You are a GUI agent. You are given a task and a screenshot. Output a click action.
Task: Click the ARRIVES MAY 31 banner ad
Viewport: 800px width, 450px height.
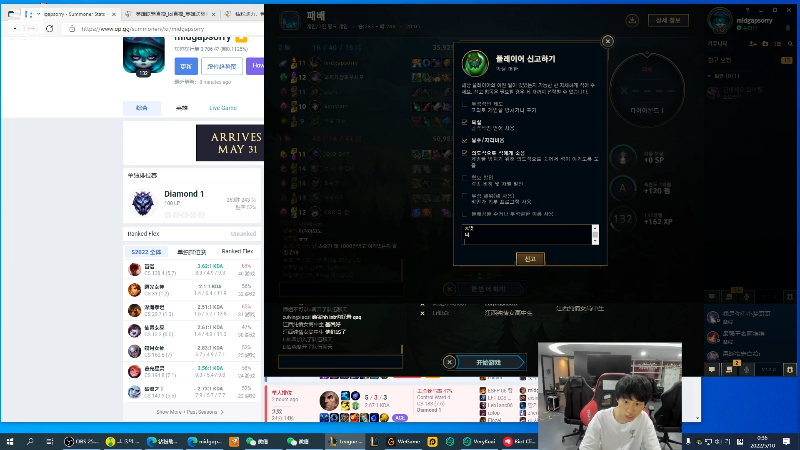coord(230,143)
